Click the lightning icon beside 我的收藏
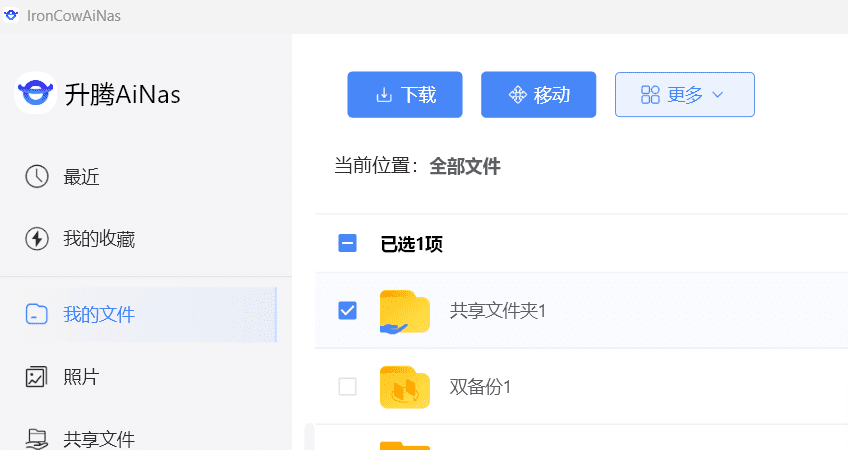This screenshot has width=848, height=450. click(x=37, y=239)
